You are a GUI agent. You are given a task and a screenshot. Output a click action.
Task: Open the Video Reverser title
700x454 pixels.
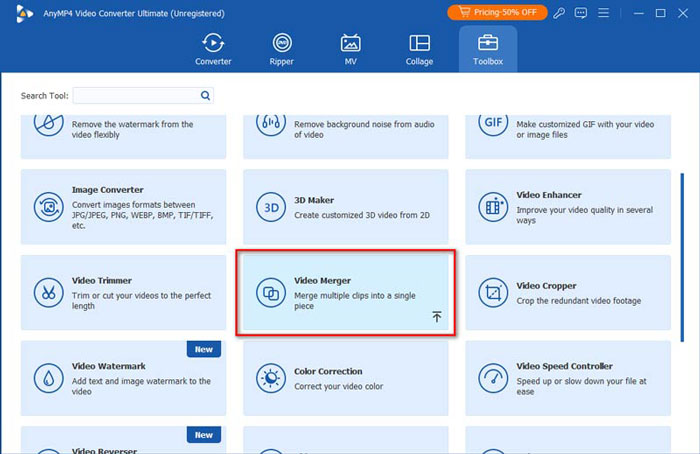coord(104,450)
